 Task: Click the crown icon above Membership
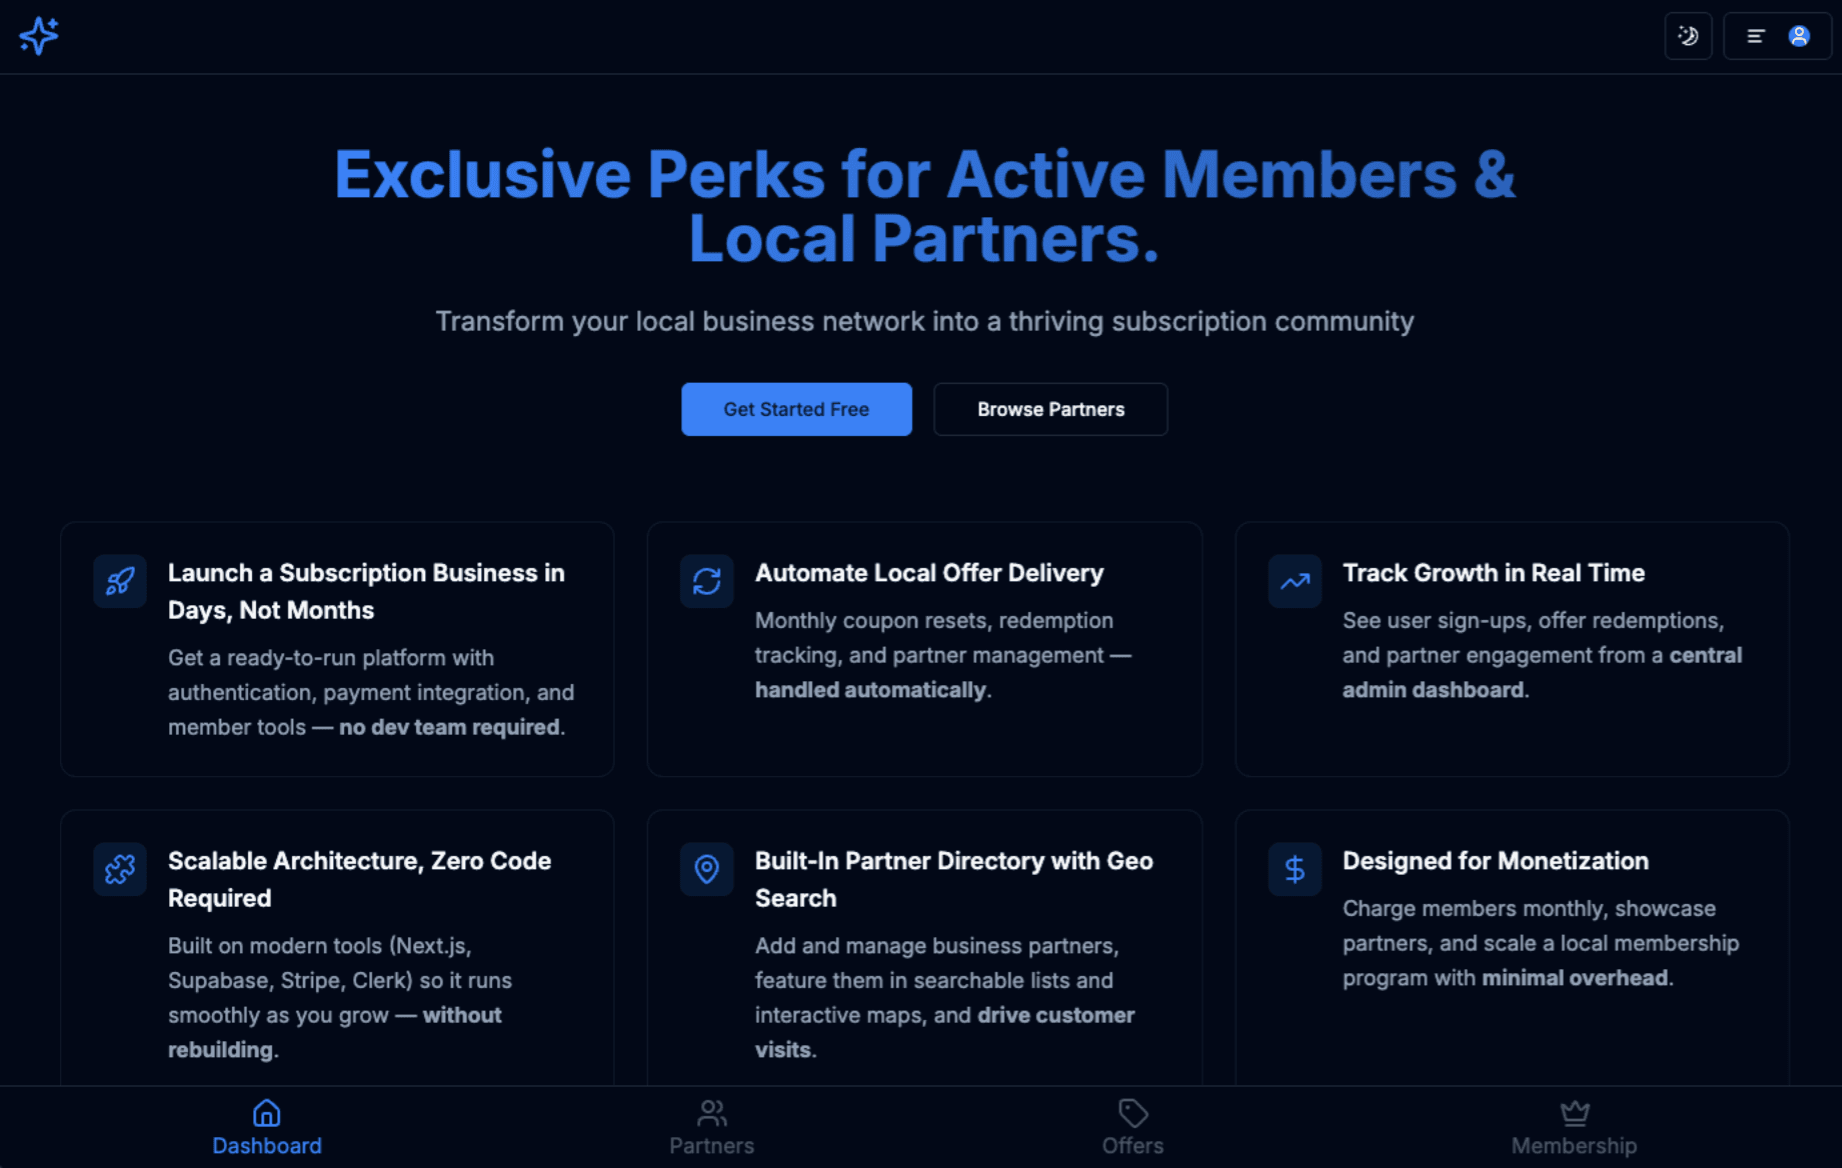pyautogui.click(x=1574, y=1111)
